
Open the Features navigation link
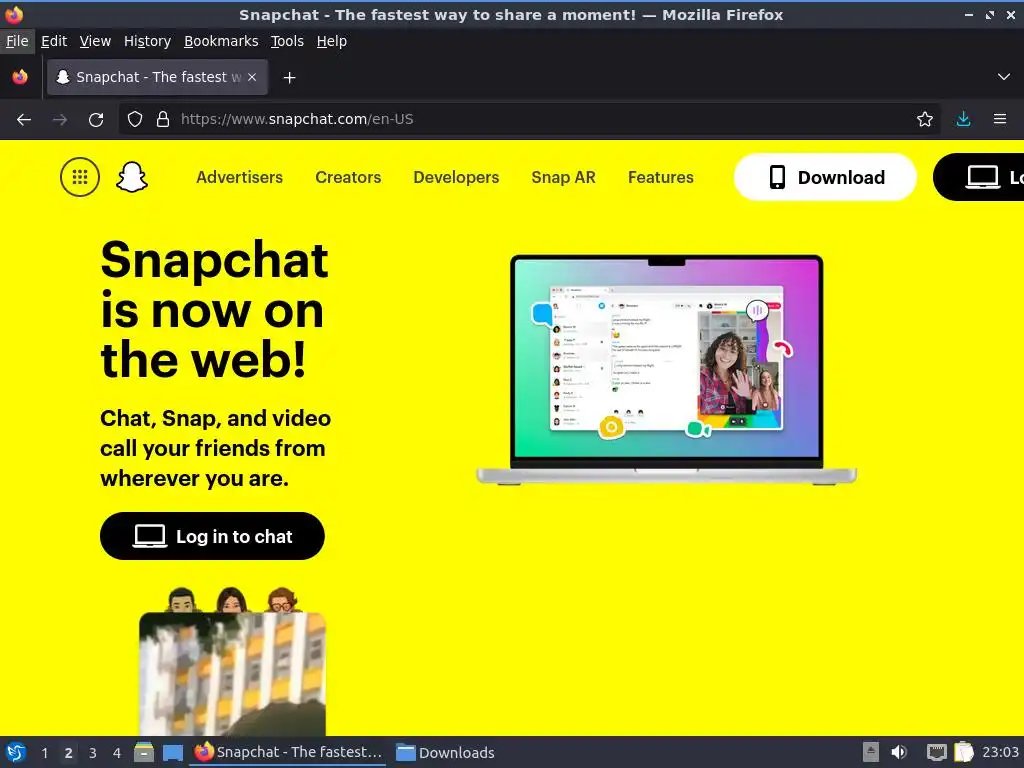point(661,177)
